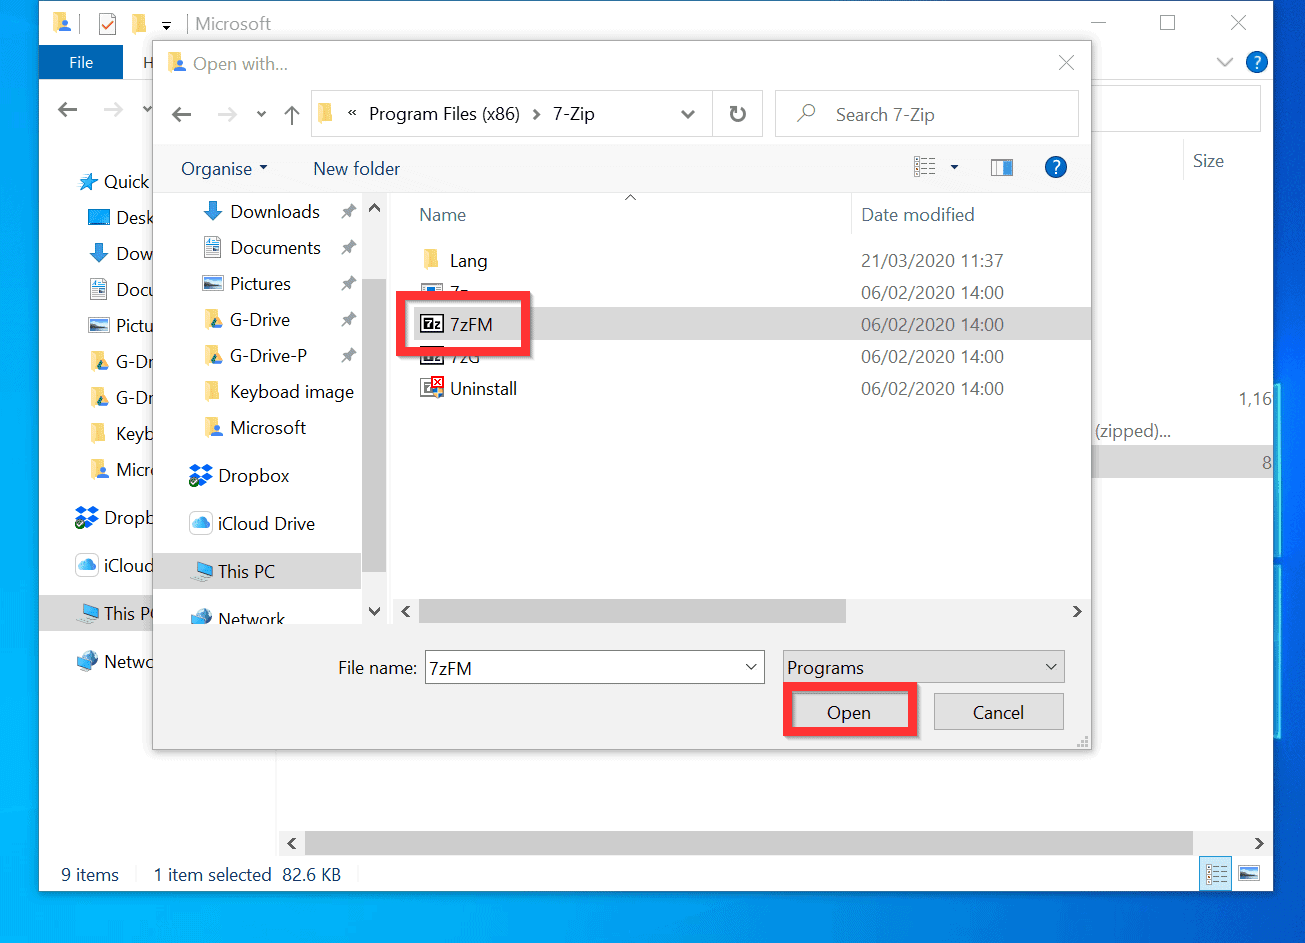Click the Search 7-Zip box
The height and width of the screenshot is (943, 1305).
[x=927, y=114]
